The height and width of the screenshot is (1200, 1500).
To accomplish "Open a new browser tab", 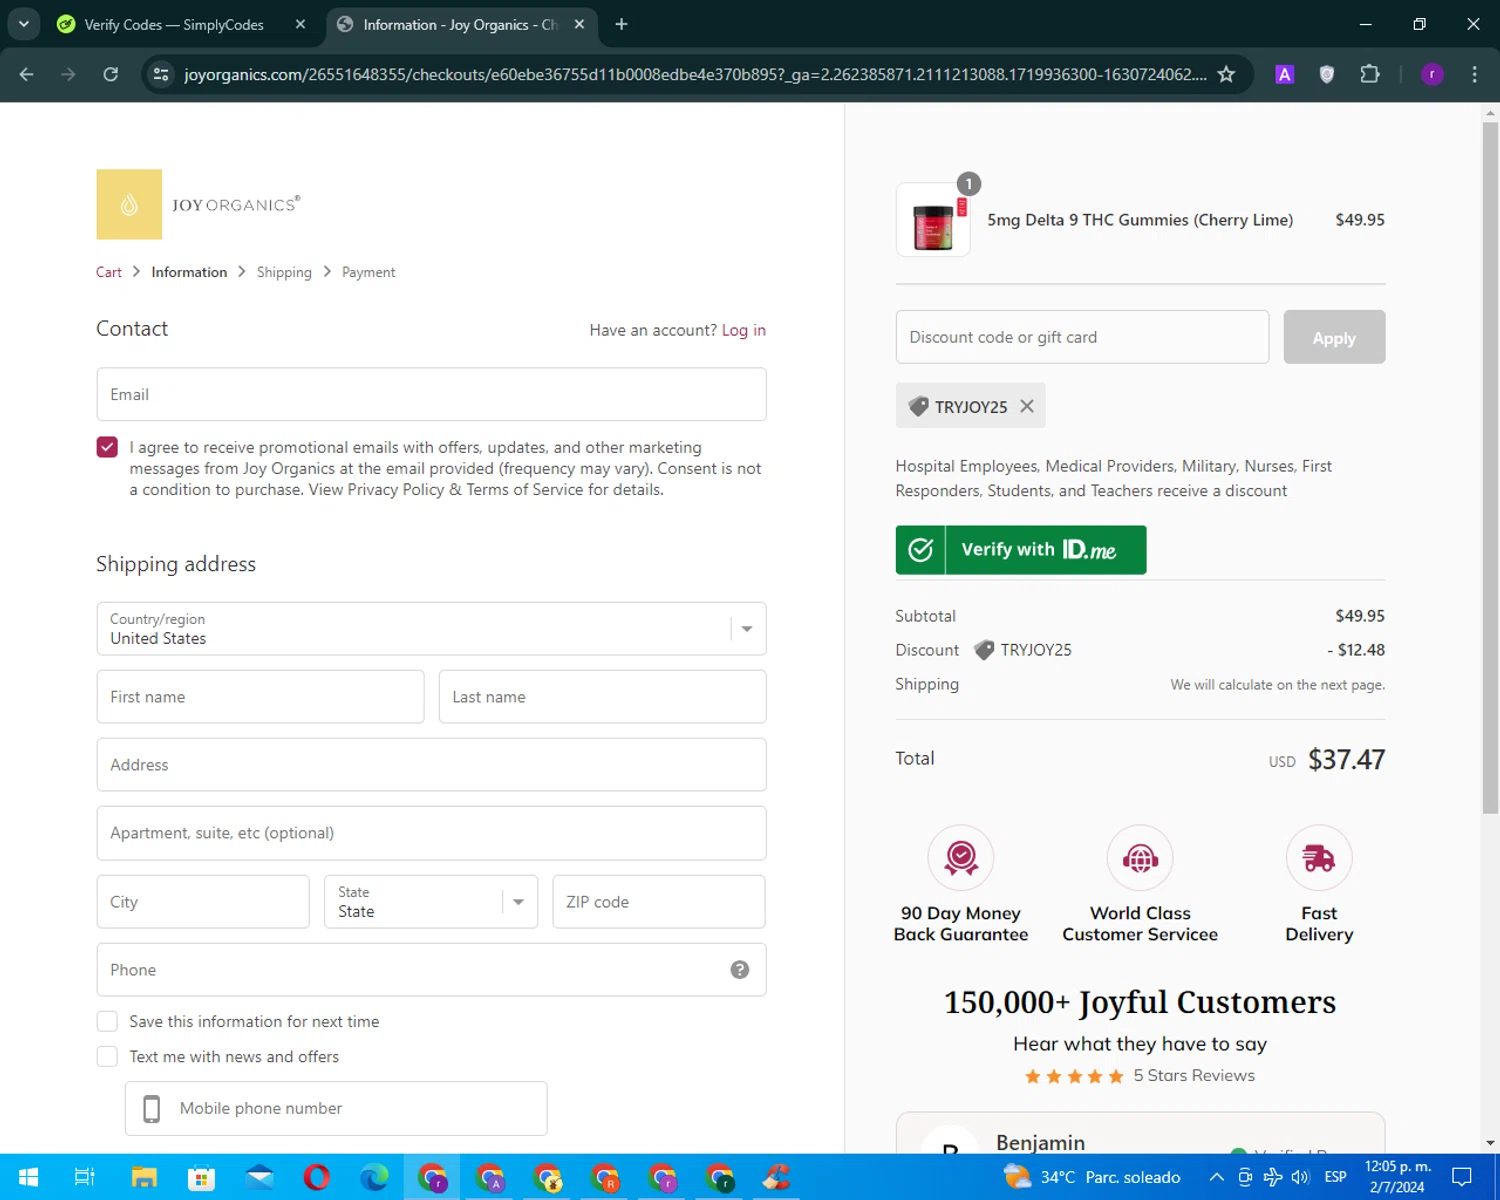I will (x=621, y=24).
